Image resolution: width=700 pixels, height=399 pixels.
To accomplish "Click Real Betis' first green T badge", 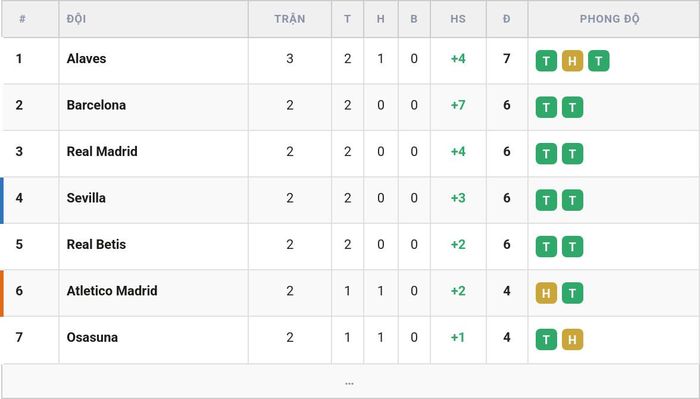I will (x=546, y=247).
